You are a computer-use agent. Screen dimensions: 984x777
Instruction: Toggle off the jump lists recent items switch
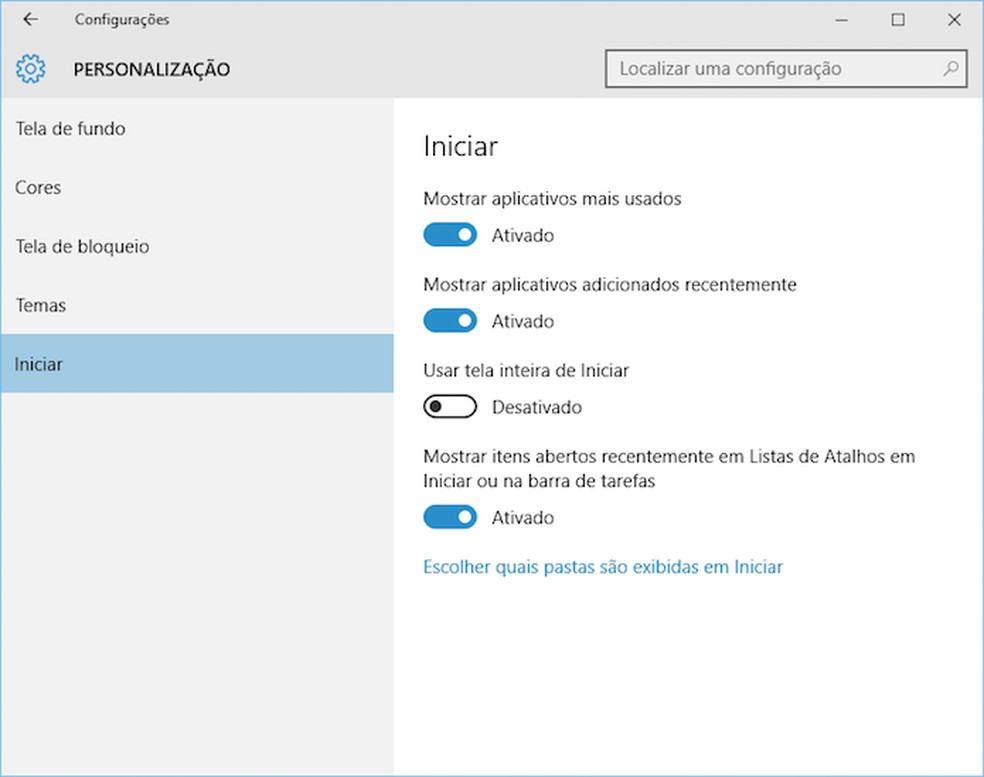click(450, 517)
